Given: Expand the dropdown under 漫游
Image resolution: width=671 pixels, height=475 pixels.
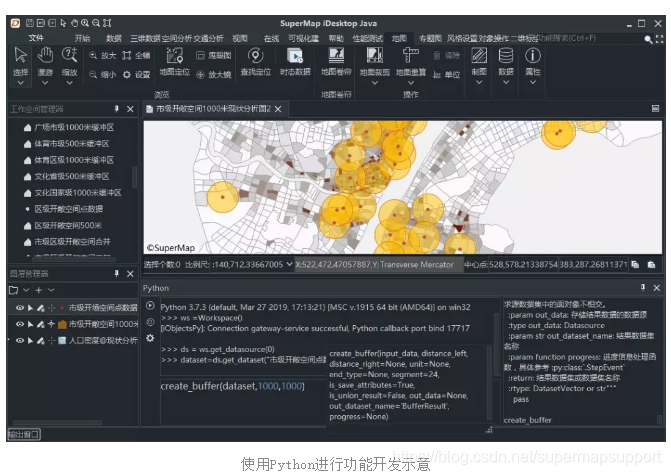Looking at the screenshot, I should tap(45, 83).
